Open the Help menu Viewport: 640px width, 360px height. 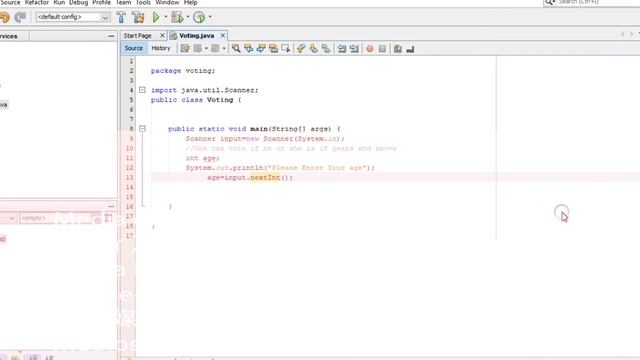click(x=191, y=2)
